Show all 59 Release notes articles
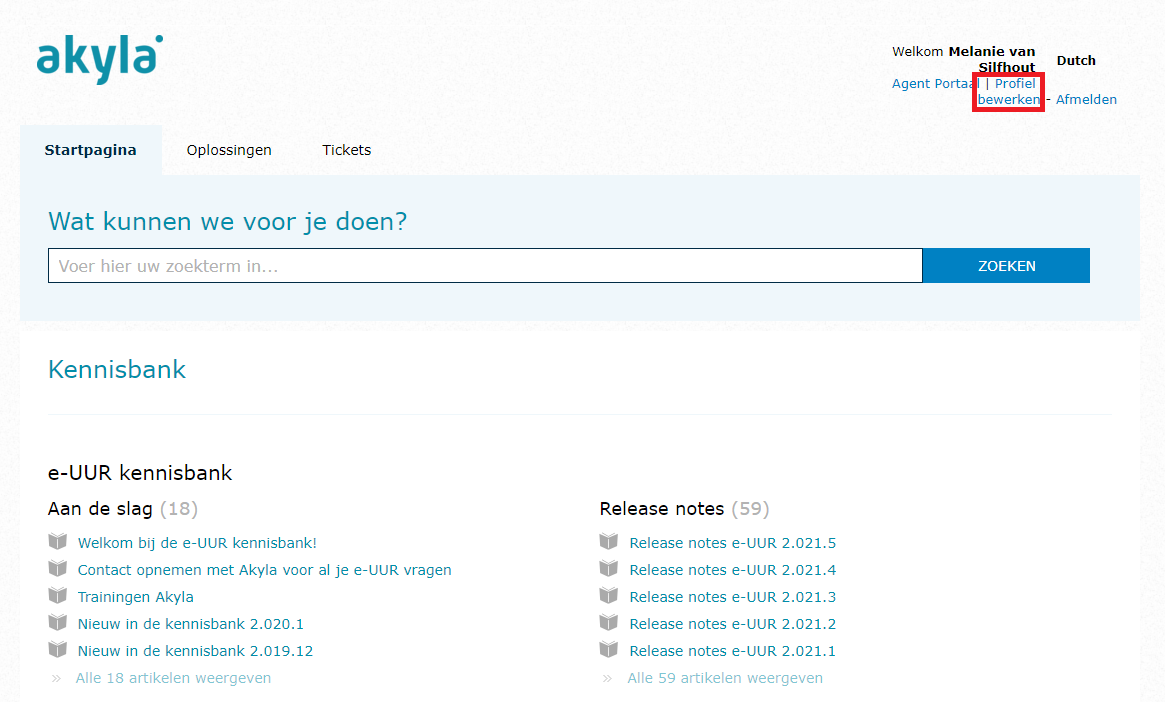1165x702 pixels. coord(725,678)
